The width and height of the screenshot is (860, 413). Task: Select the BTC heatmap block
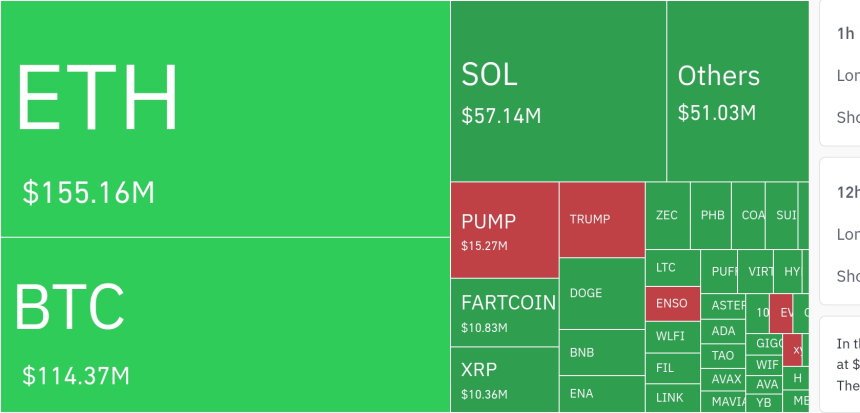pyautogui.click(x=225, y=325)
